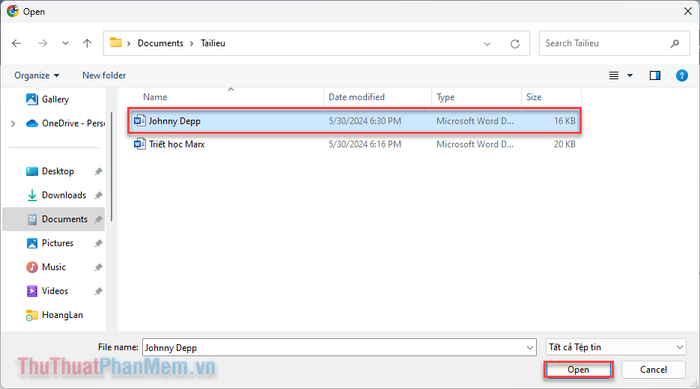700x389 pixels.
Task: Refresh the Tailieu folder view
Action: 515,44
